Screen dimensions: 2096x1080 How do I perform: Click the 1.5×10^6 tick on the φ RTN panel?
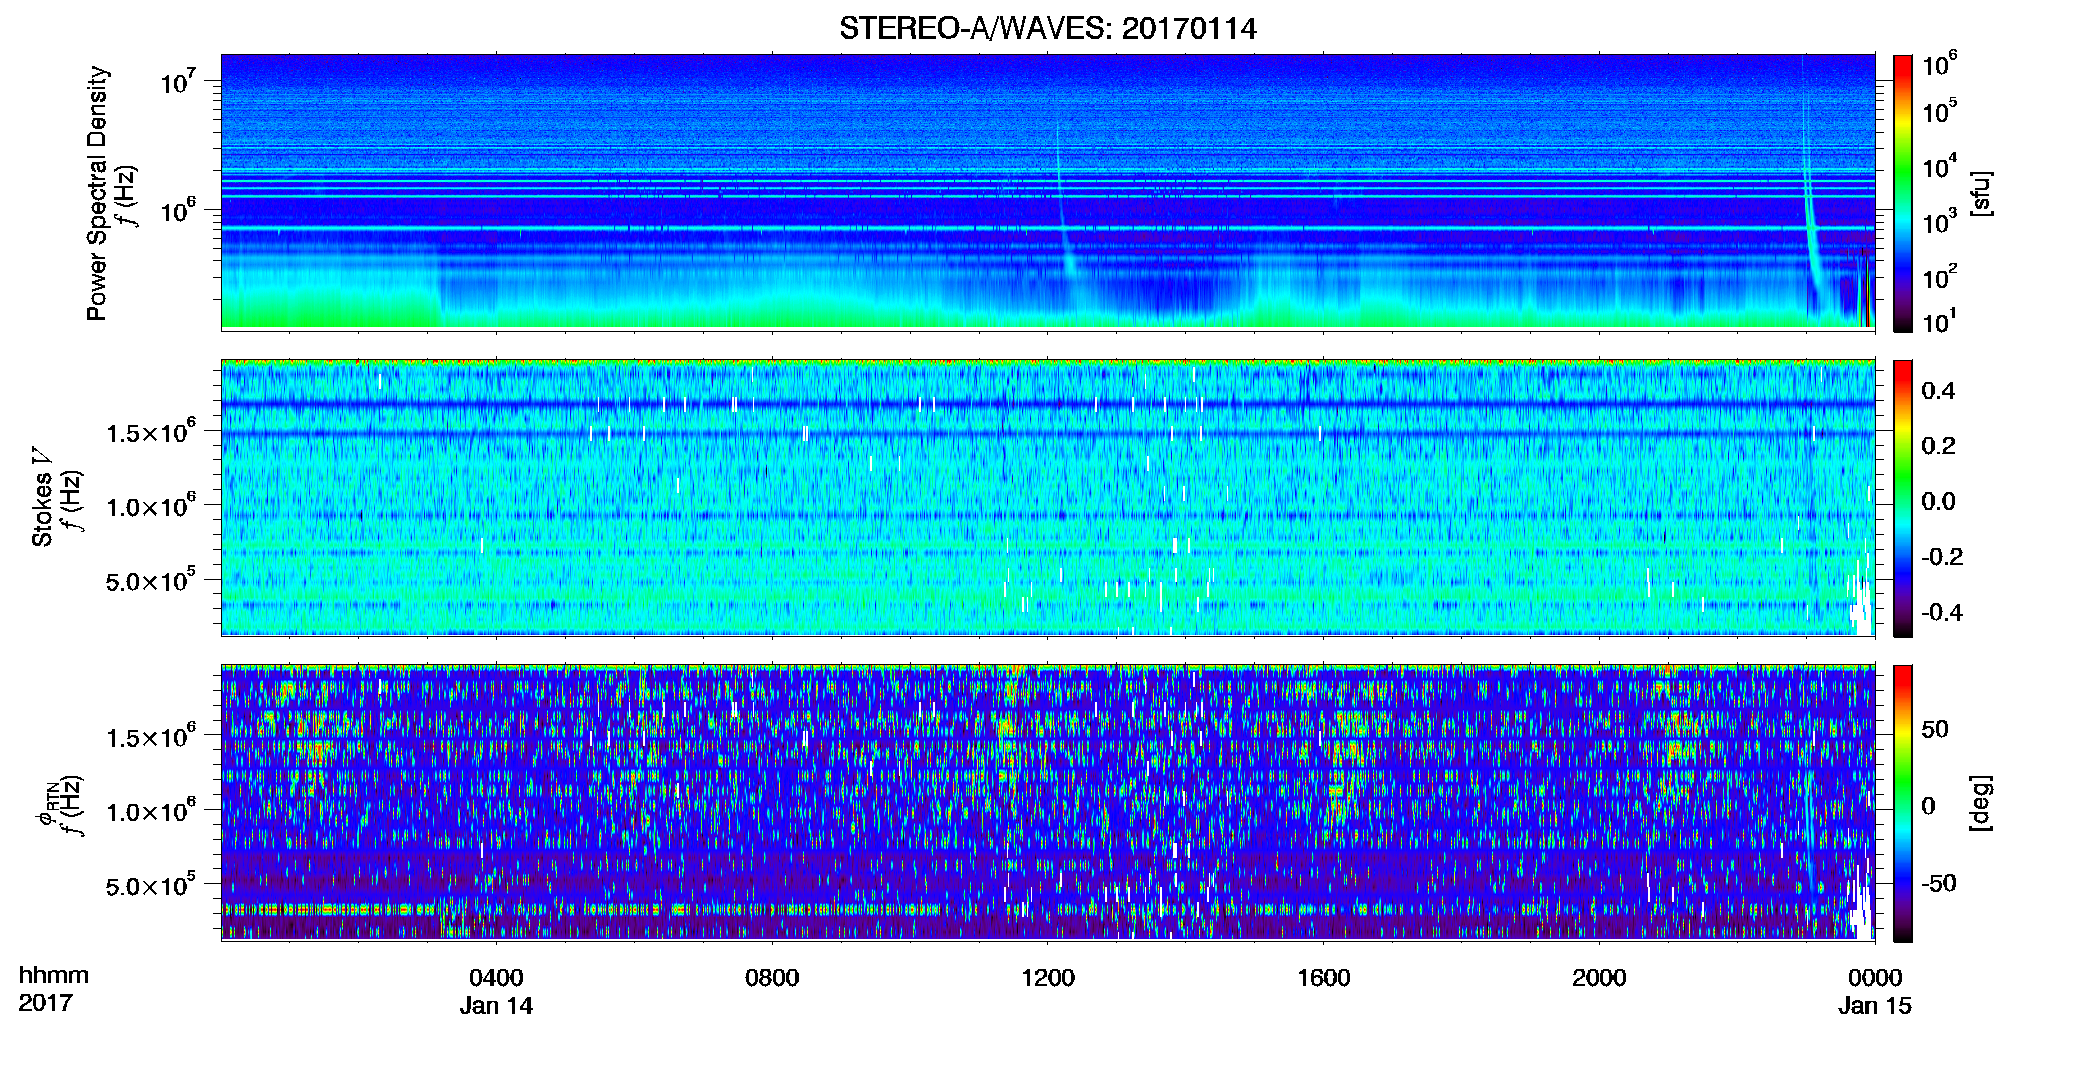click(x=150, y=736)
